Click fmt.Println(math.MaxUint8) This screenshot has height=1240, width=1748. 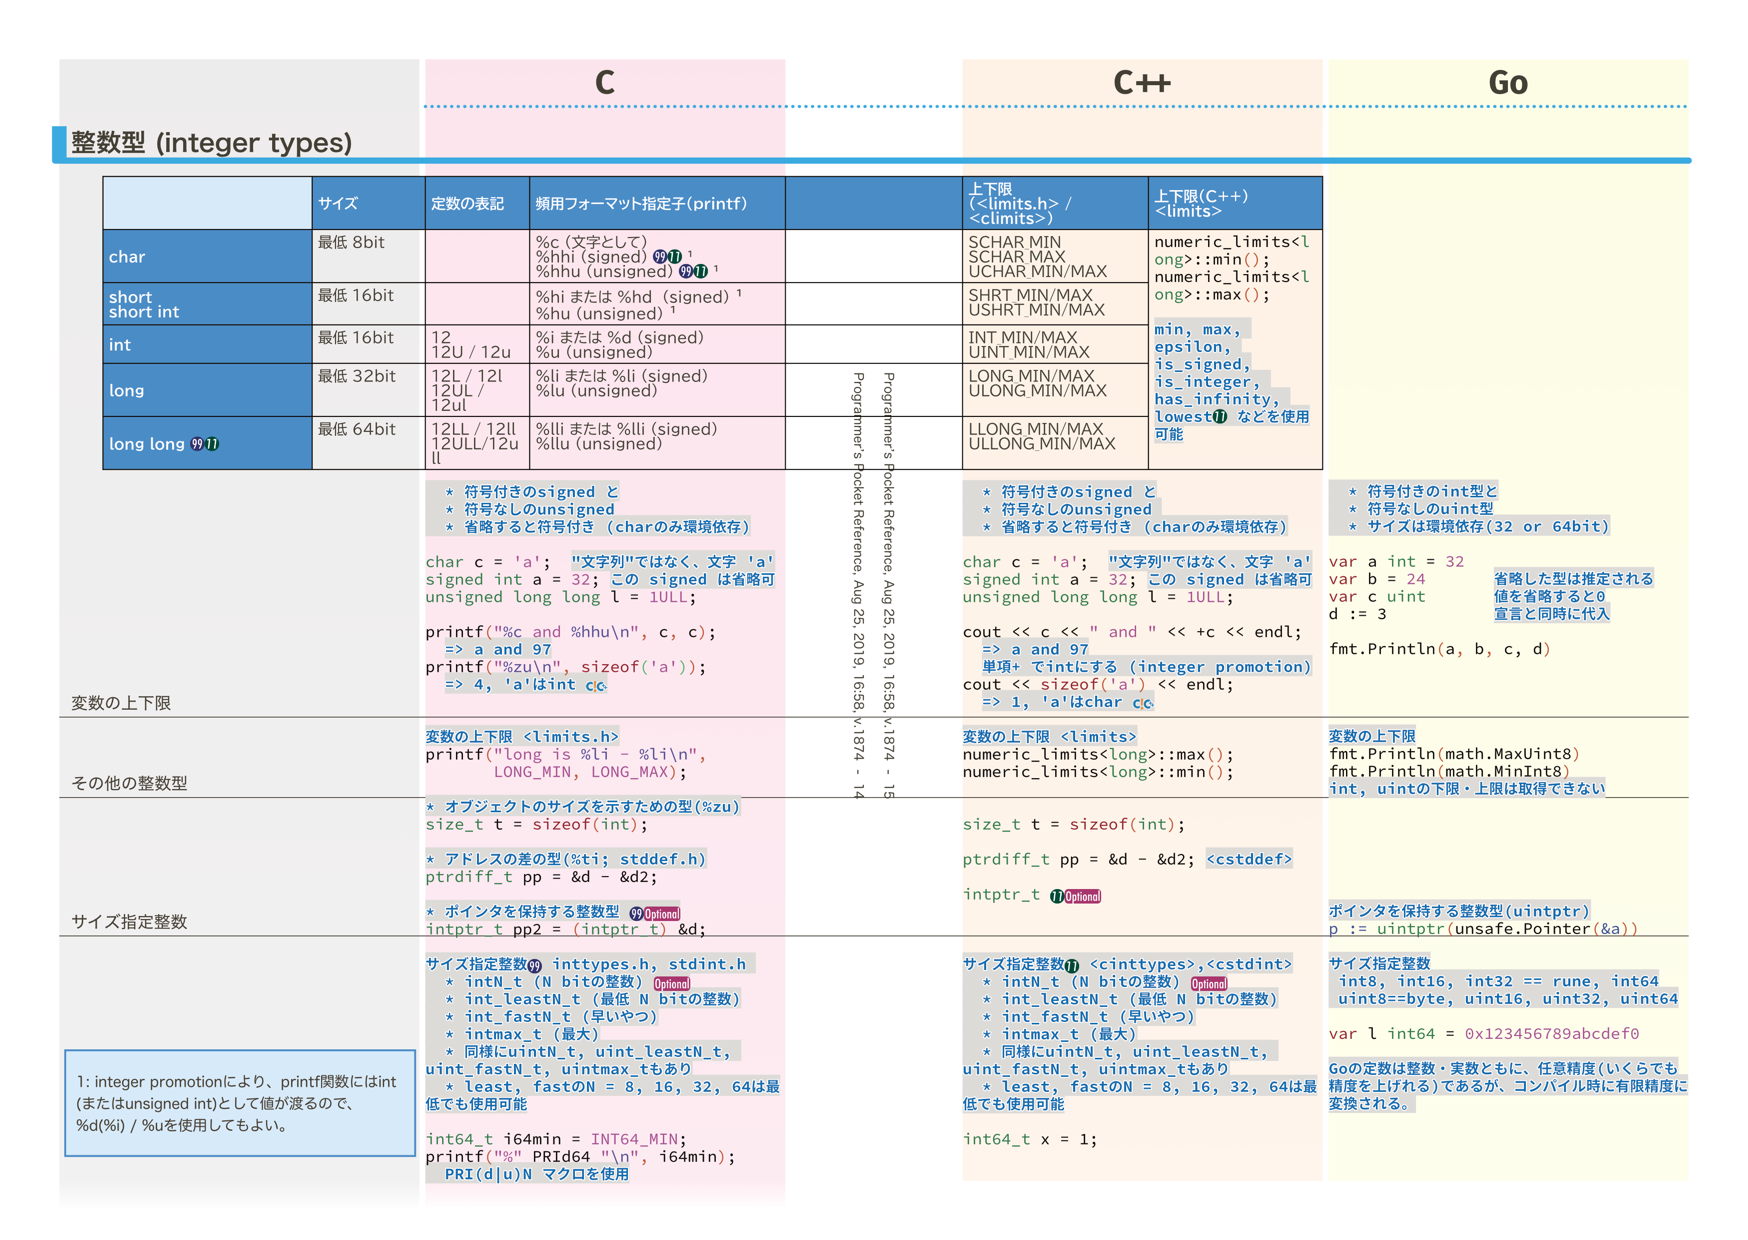(1454, 754)
